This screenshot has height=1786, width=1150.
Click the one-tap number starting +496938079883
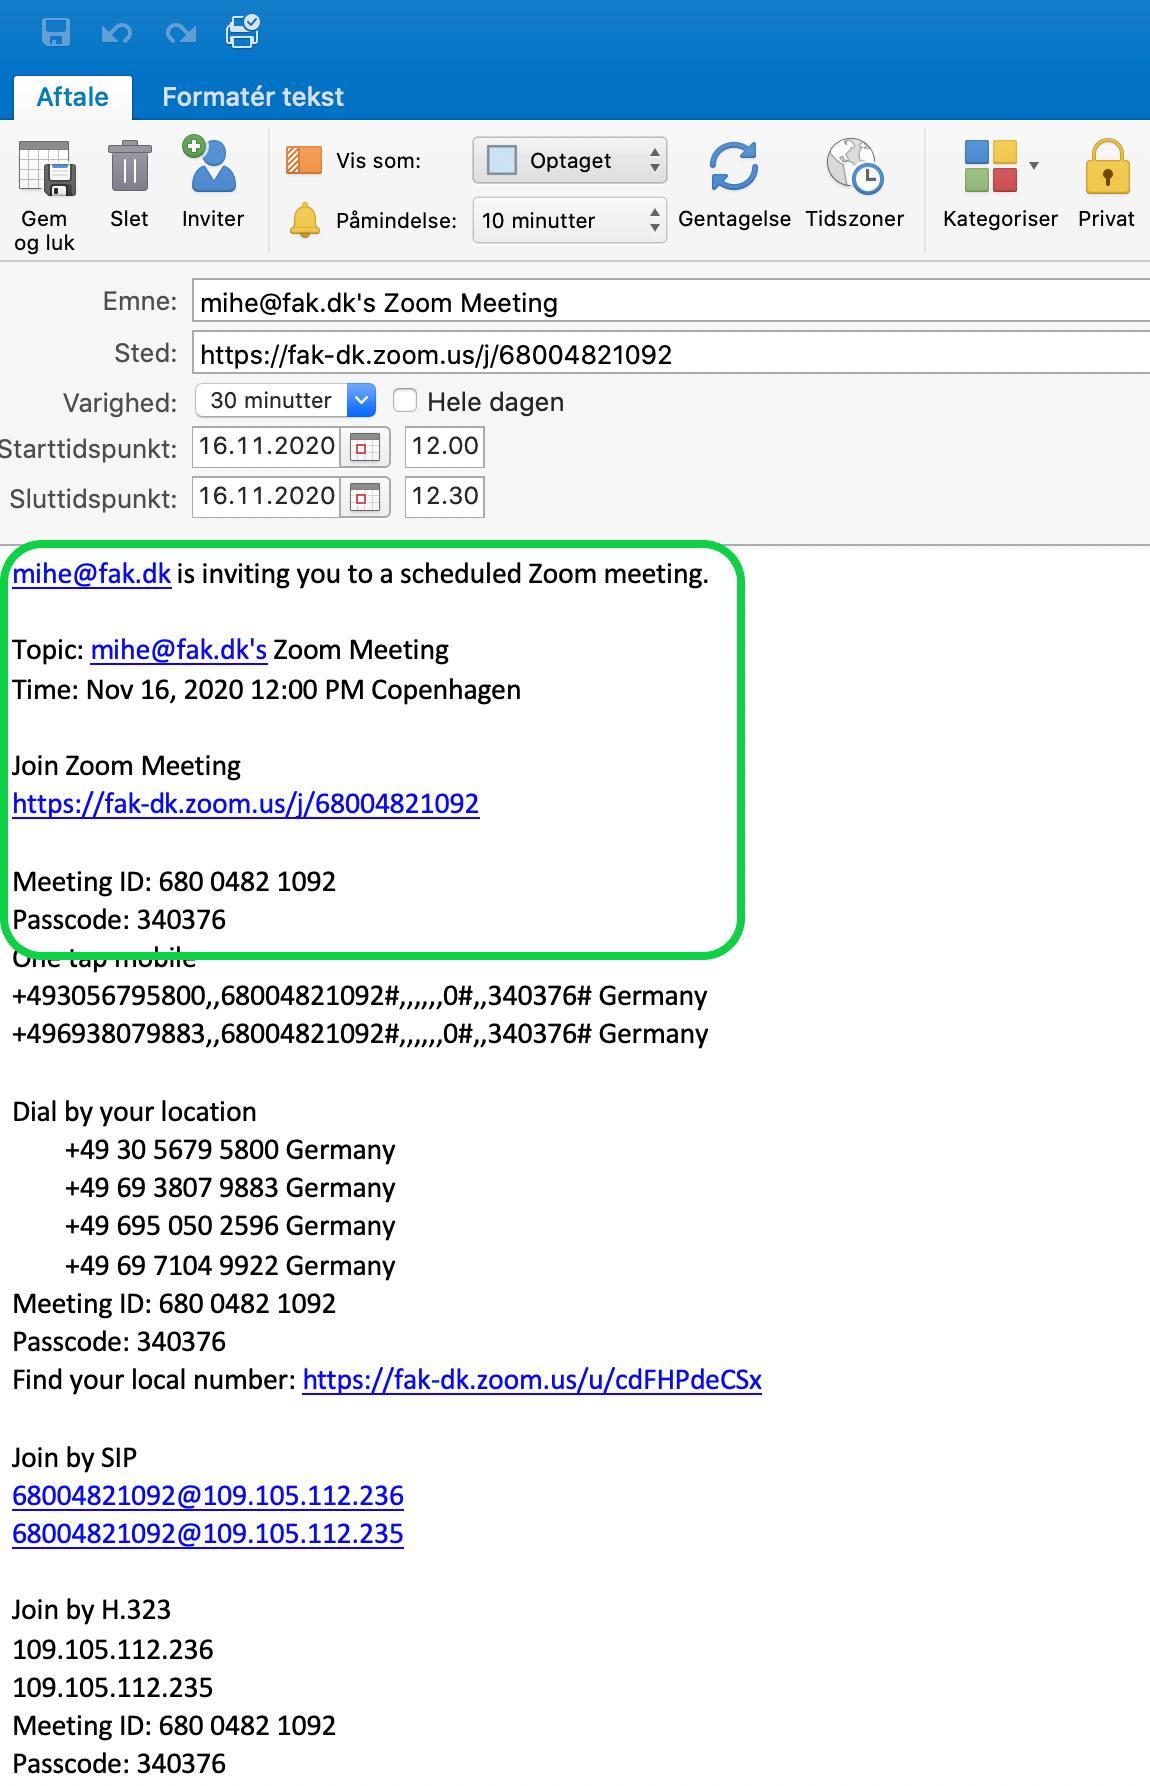tap(360, 1034)
